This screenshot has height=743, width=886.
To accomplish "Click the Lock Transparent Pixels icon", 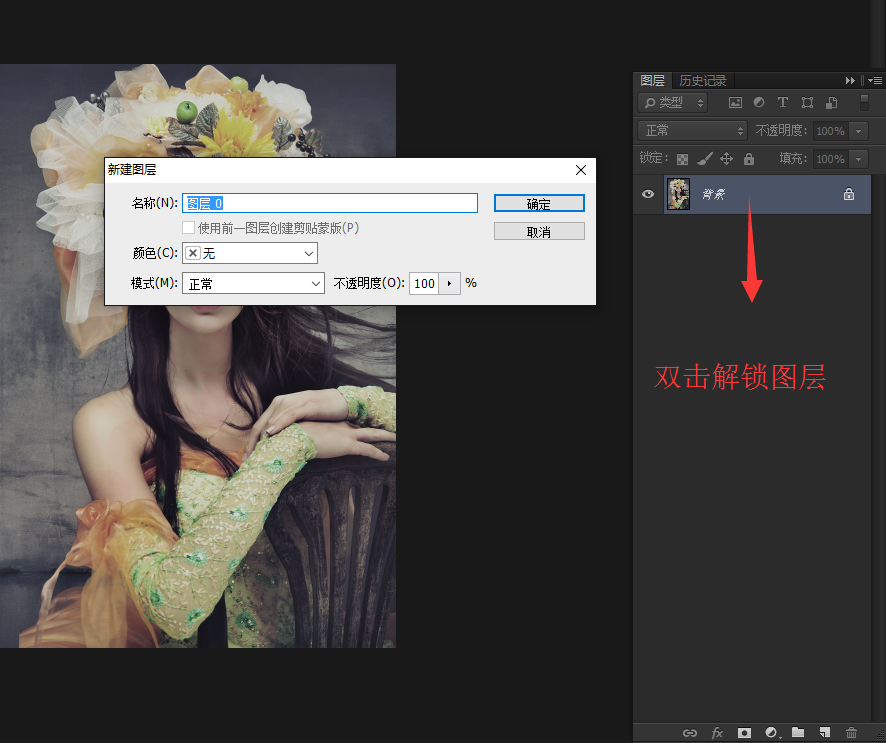I will [683, 158].
